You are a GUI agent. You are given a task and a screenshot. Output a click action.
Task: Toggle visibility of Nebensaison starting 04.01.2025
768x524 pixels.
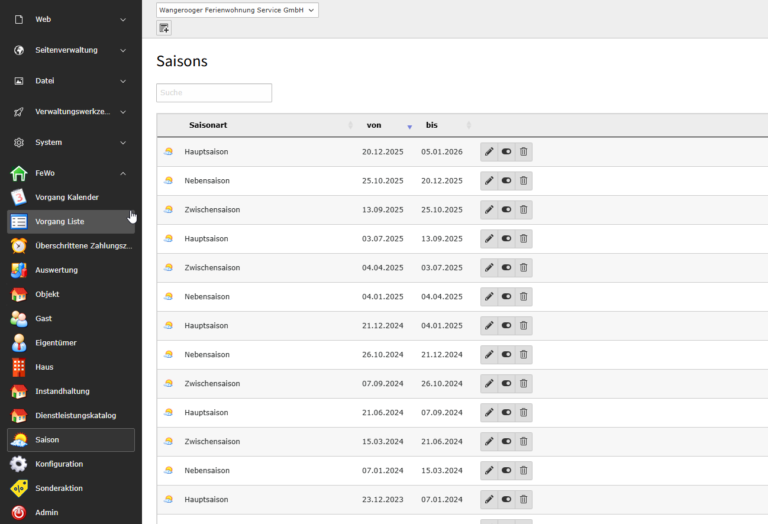[x=506, y=296]
